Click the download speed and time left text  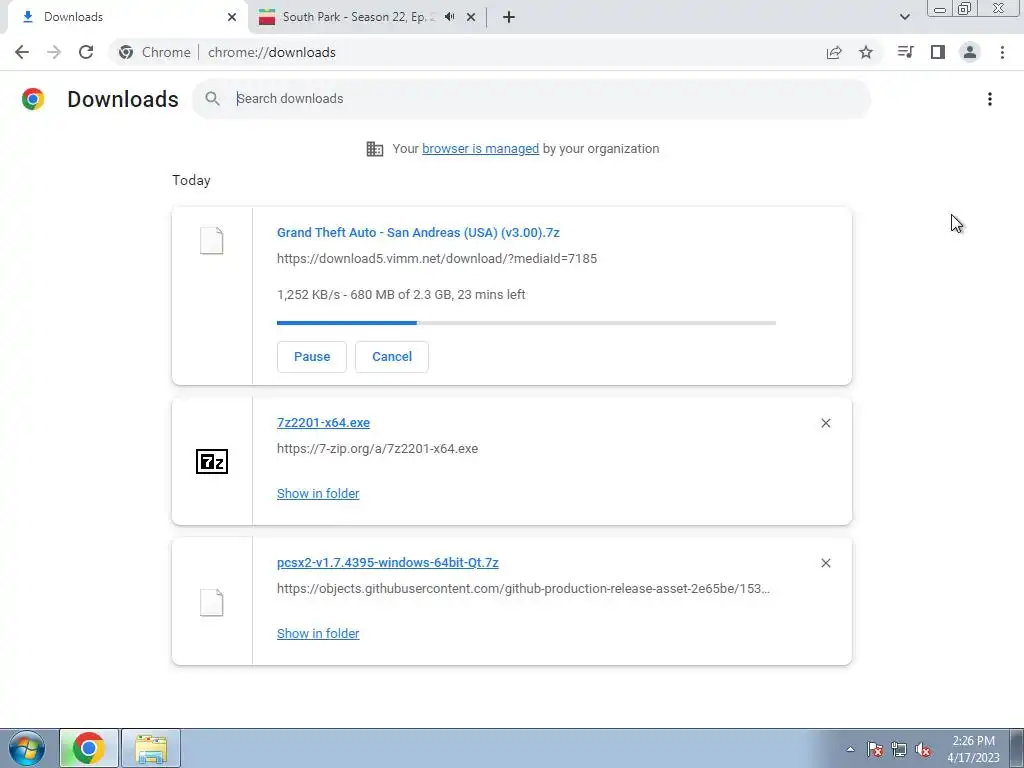coord(401,295)
